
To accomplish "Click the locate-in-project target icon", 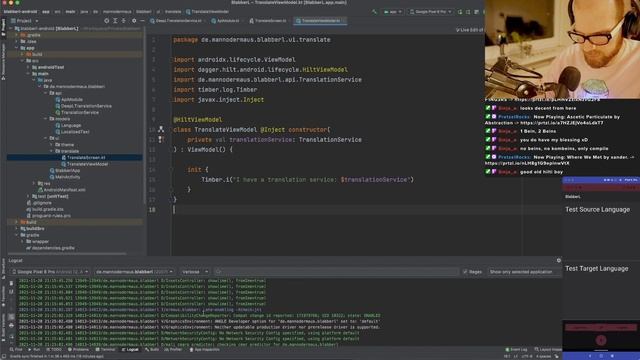I will [107, 21].
